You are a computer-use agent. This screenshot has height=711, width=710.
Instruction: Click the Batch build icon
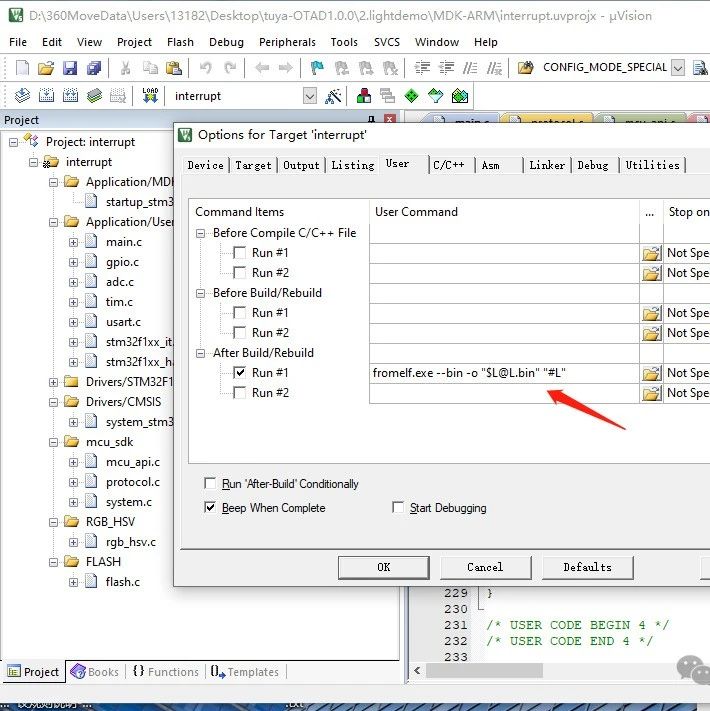point(94,96)
